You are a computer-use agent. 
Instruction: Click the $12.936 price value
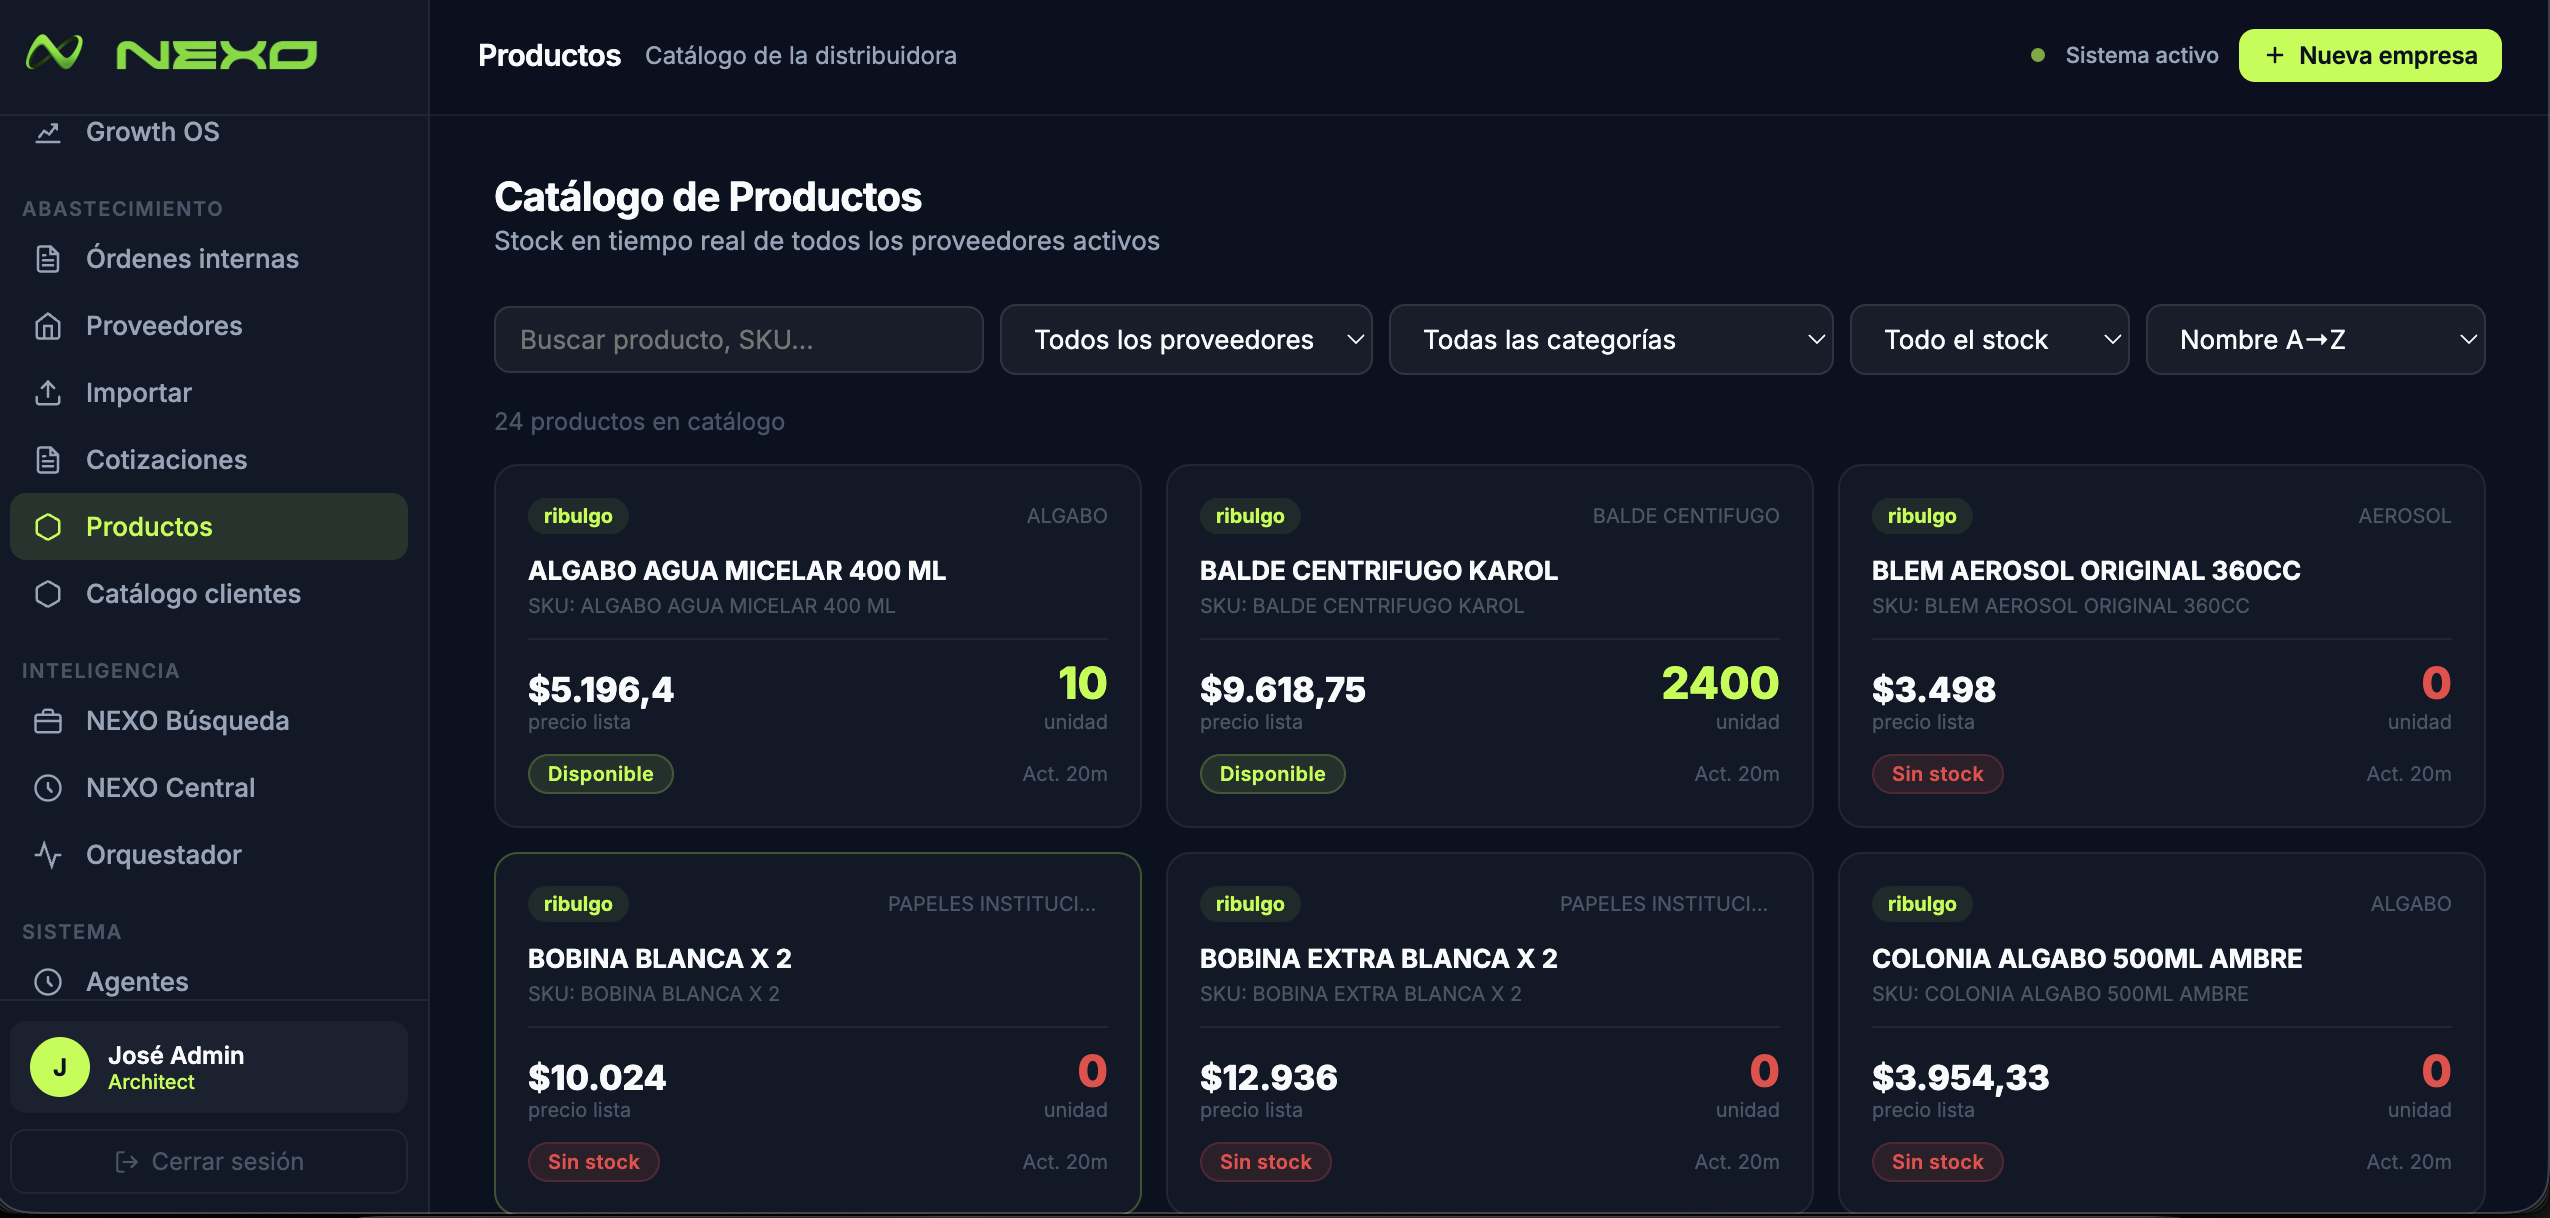point(1269,1078)
